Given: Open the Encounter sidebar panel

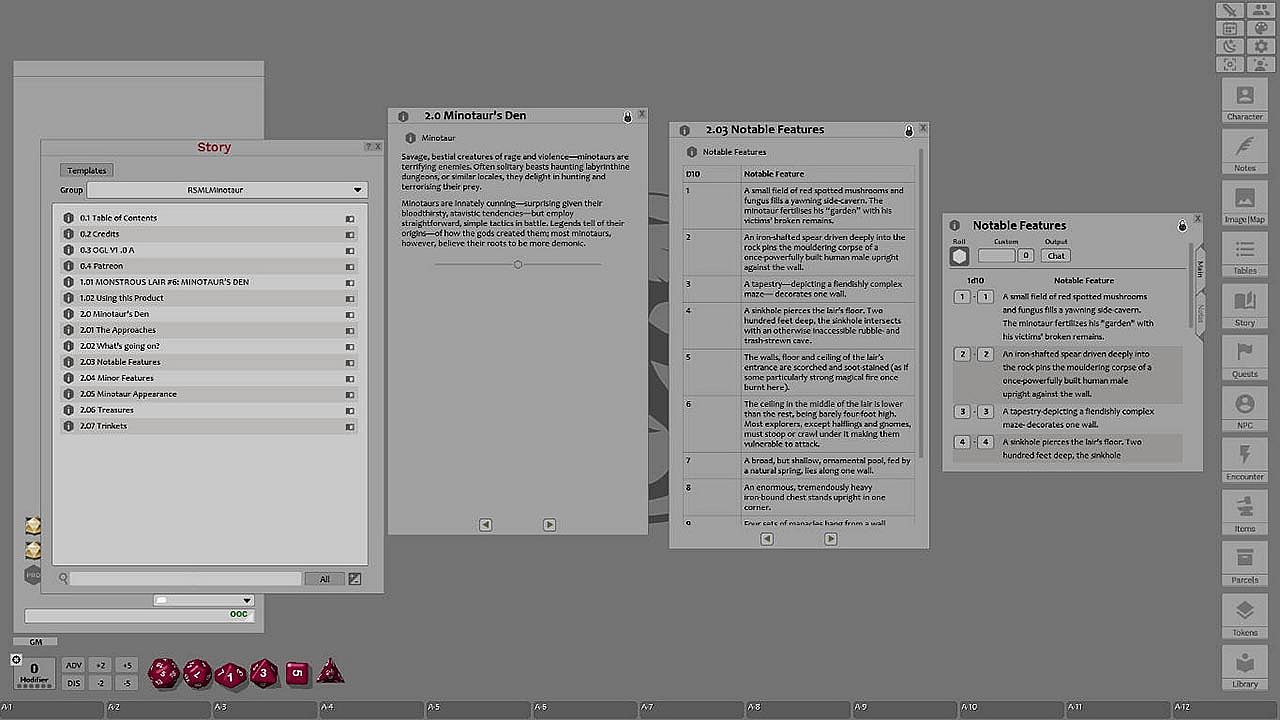Looking at the screenshot, I should tap(1245, 461).
